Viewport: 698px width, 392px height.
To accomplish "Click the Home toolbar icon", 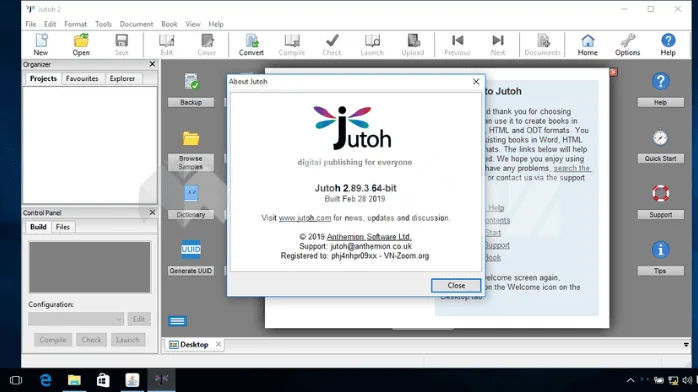I will tap(588, 44).
